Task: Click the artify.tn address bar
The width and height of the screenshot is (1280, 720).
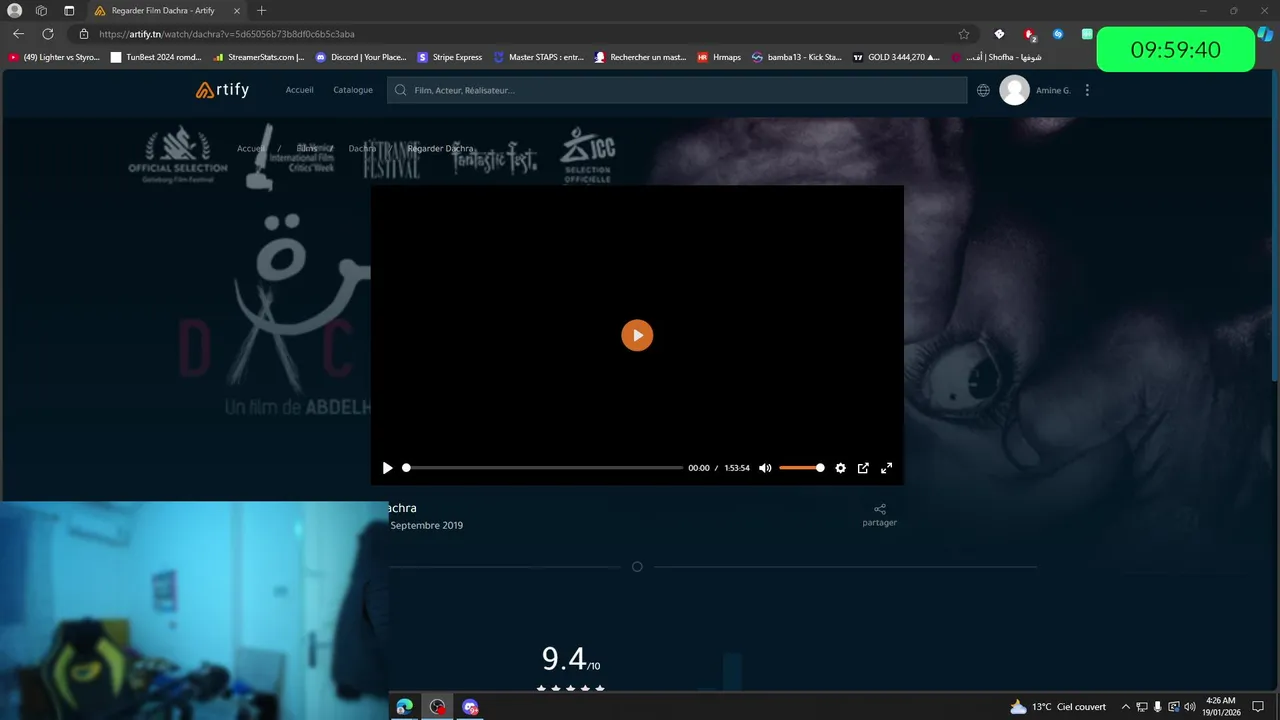Action: click(x=520, y=34)
